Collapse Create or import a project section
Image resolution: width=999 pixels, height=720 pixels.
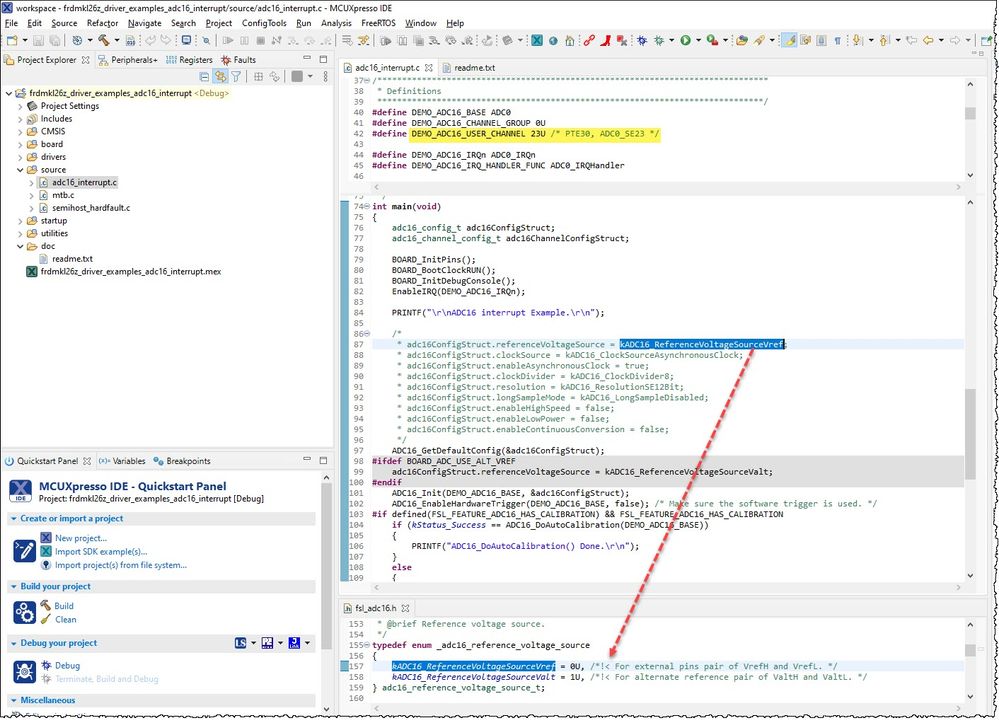click(13, 519)
